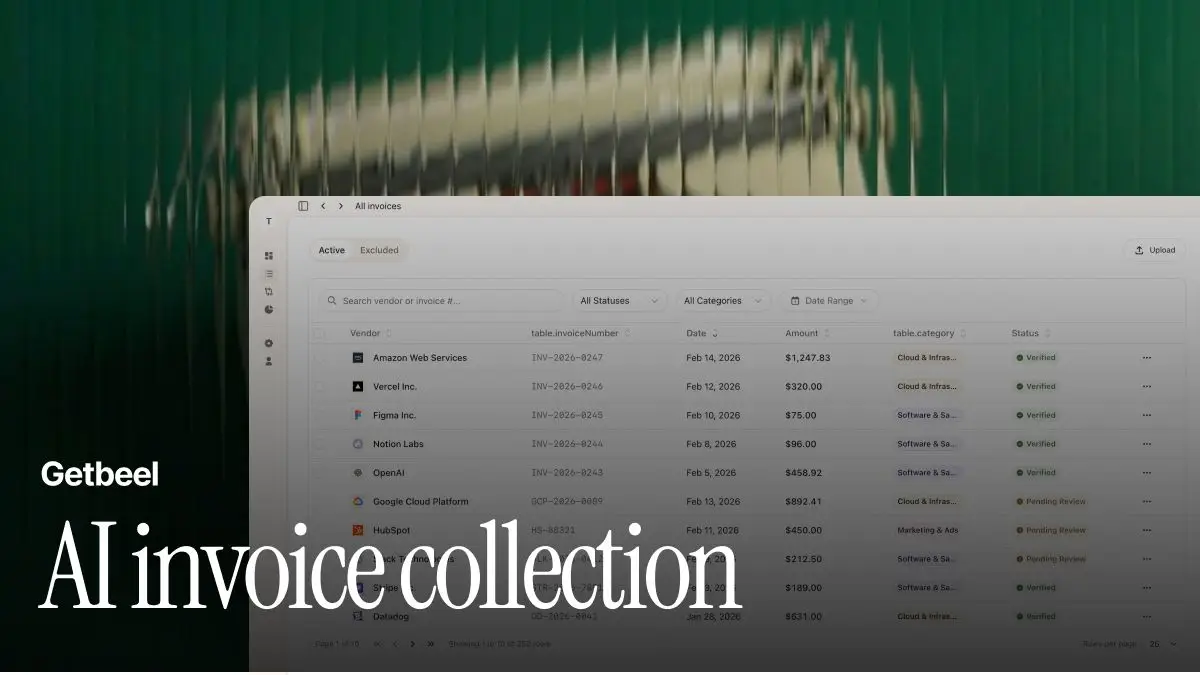Click the HubSpot logo icon
Image resolution: width=1200 pixels, height=675 pixels.
pyautogui.click(x=358, y=530)
